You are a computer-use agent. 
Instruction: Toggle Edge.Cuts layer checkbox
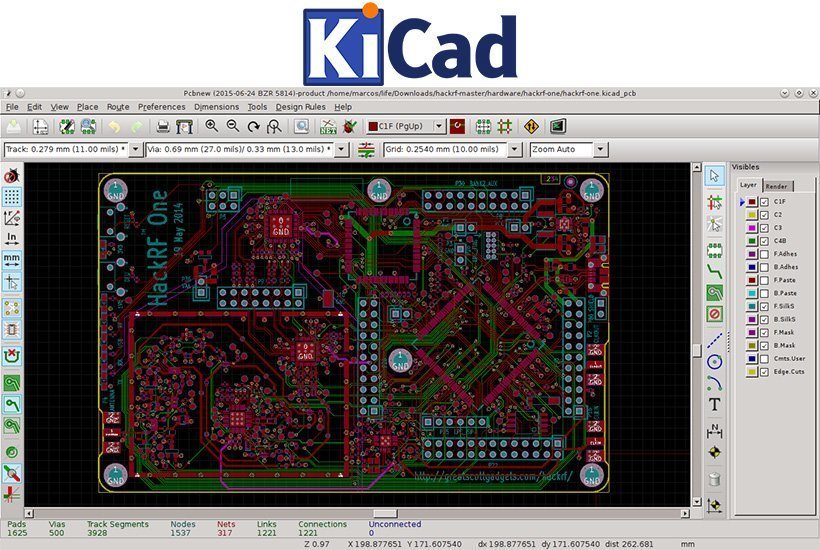764,372
